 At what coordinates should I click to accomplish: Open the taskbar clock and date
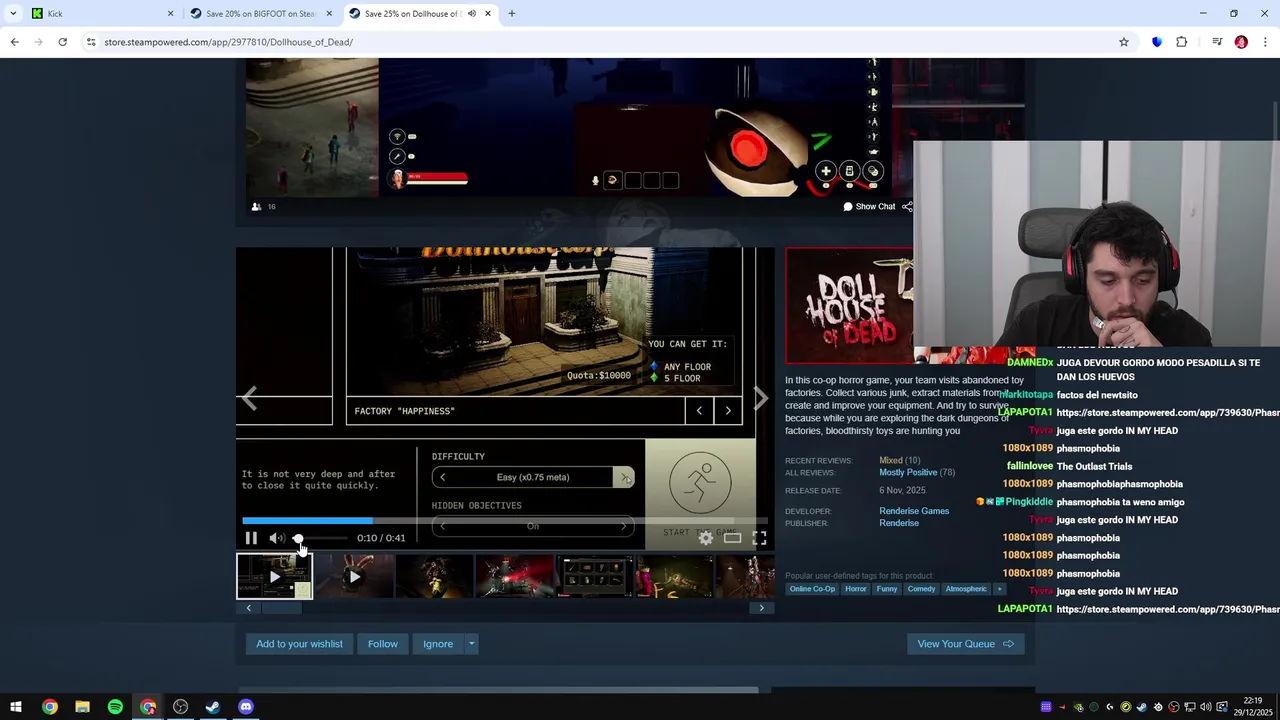(x=1253, y=706)
